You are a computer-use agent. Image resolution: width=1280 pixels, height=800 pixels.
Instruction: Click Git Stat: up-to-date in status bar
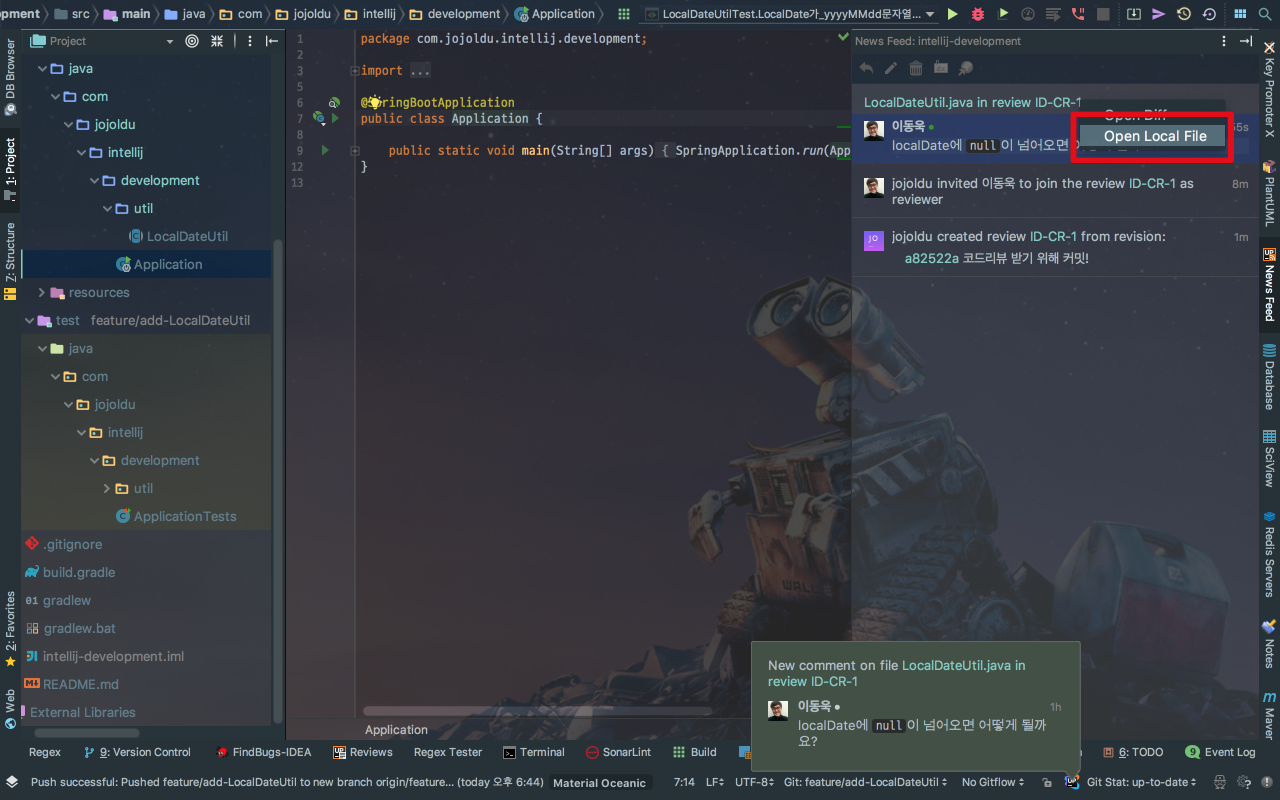click(x=1140, y=782)
